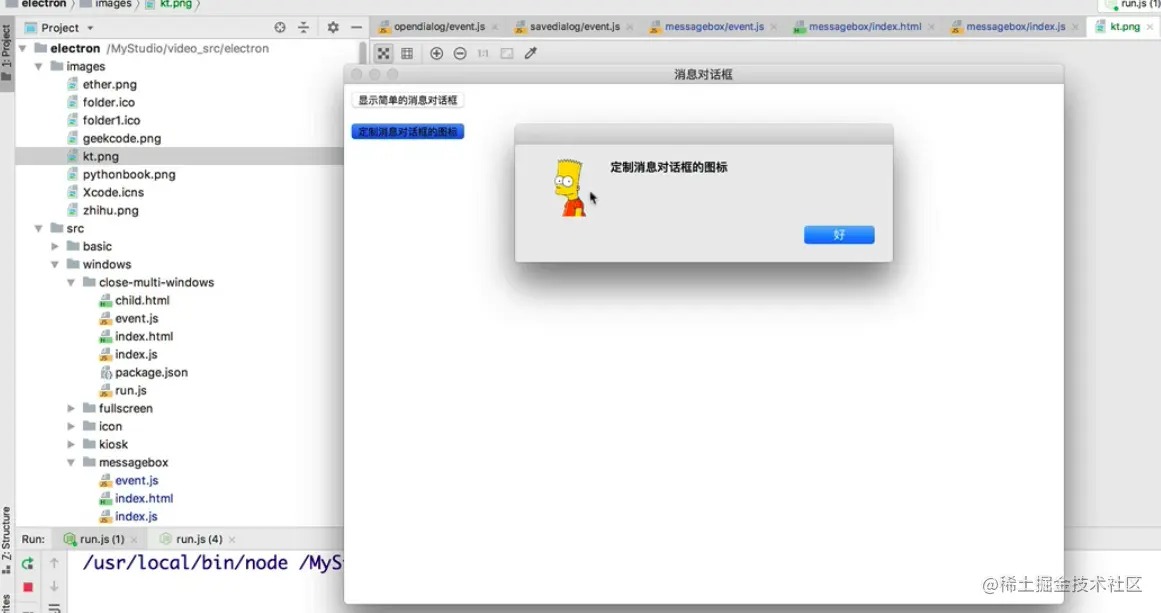Click the zoom in icon
This screenshot has width=1161, height=613.
point(437,53)
